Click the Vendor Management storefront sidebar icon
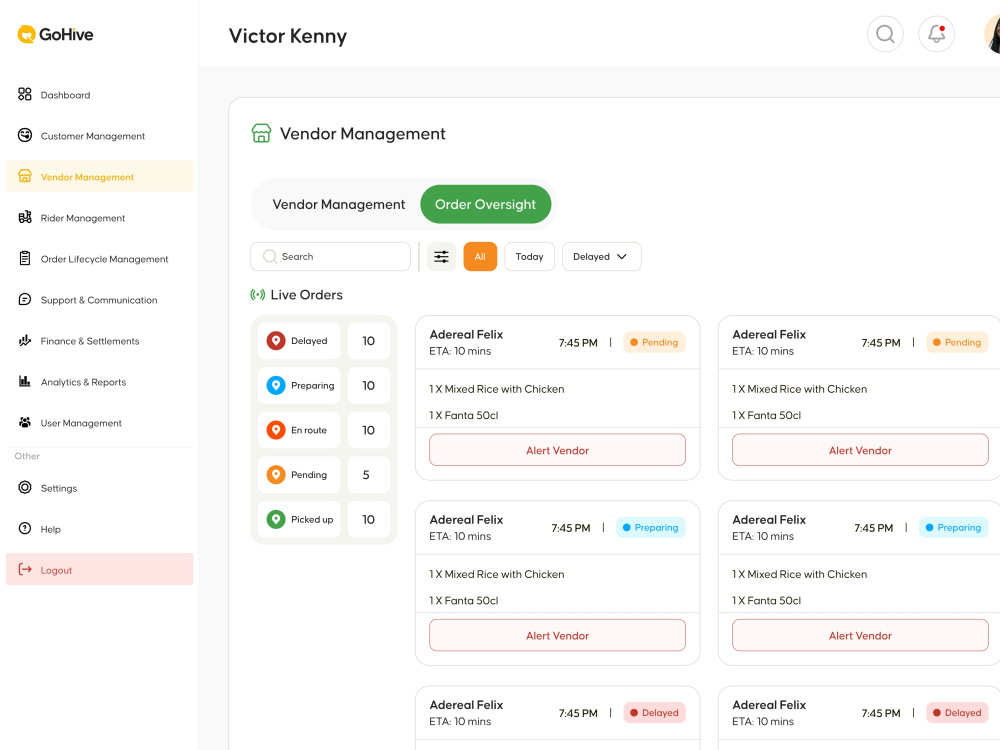The width and height of the screenshot is (1000, 750). [25, 176]
